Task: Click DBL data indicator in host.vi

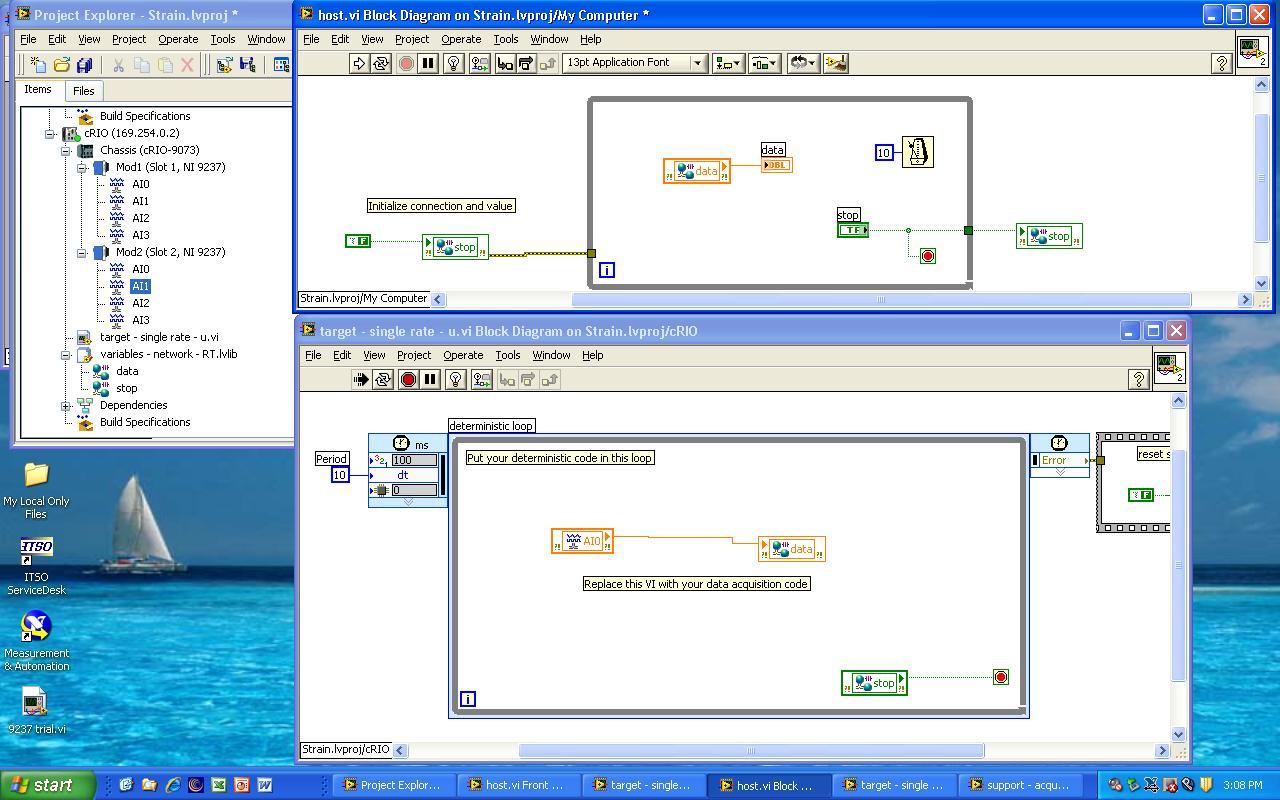Action: (x=776, y=165)
